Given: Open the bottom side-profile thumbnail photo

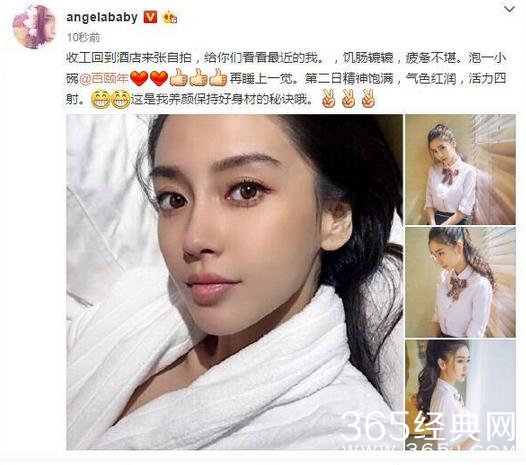Looking at the screenshot, I should [460, 395].
